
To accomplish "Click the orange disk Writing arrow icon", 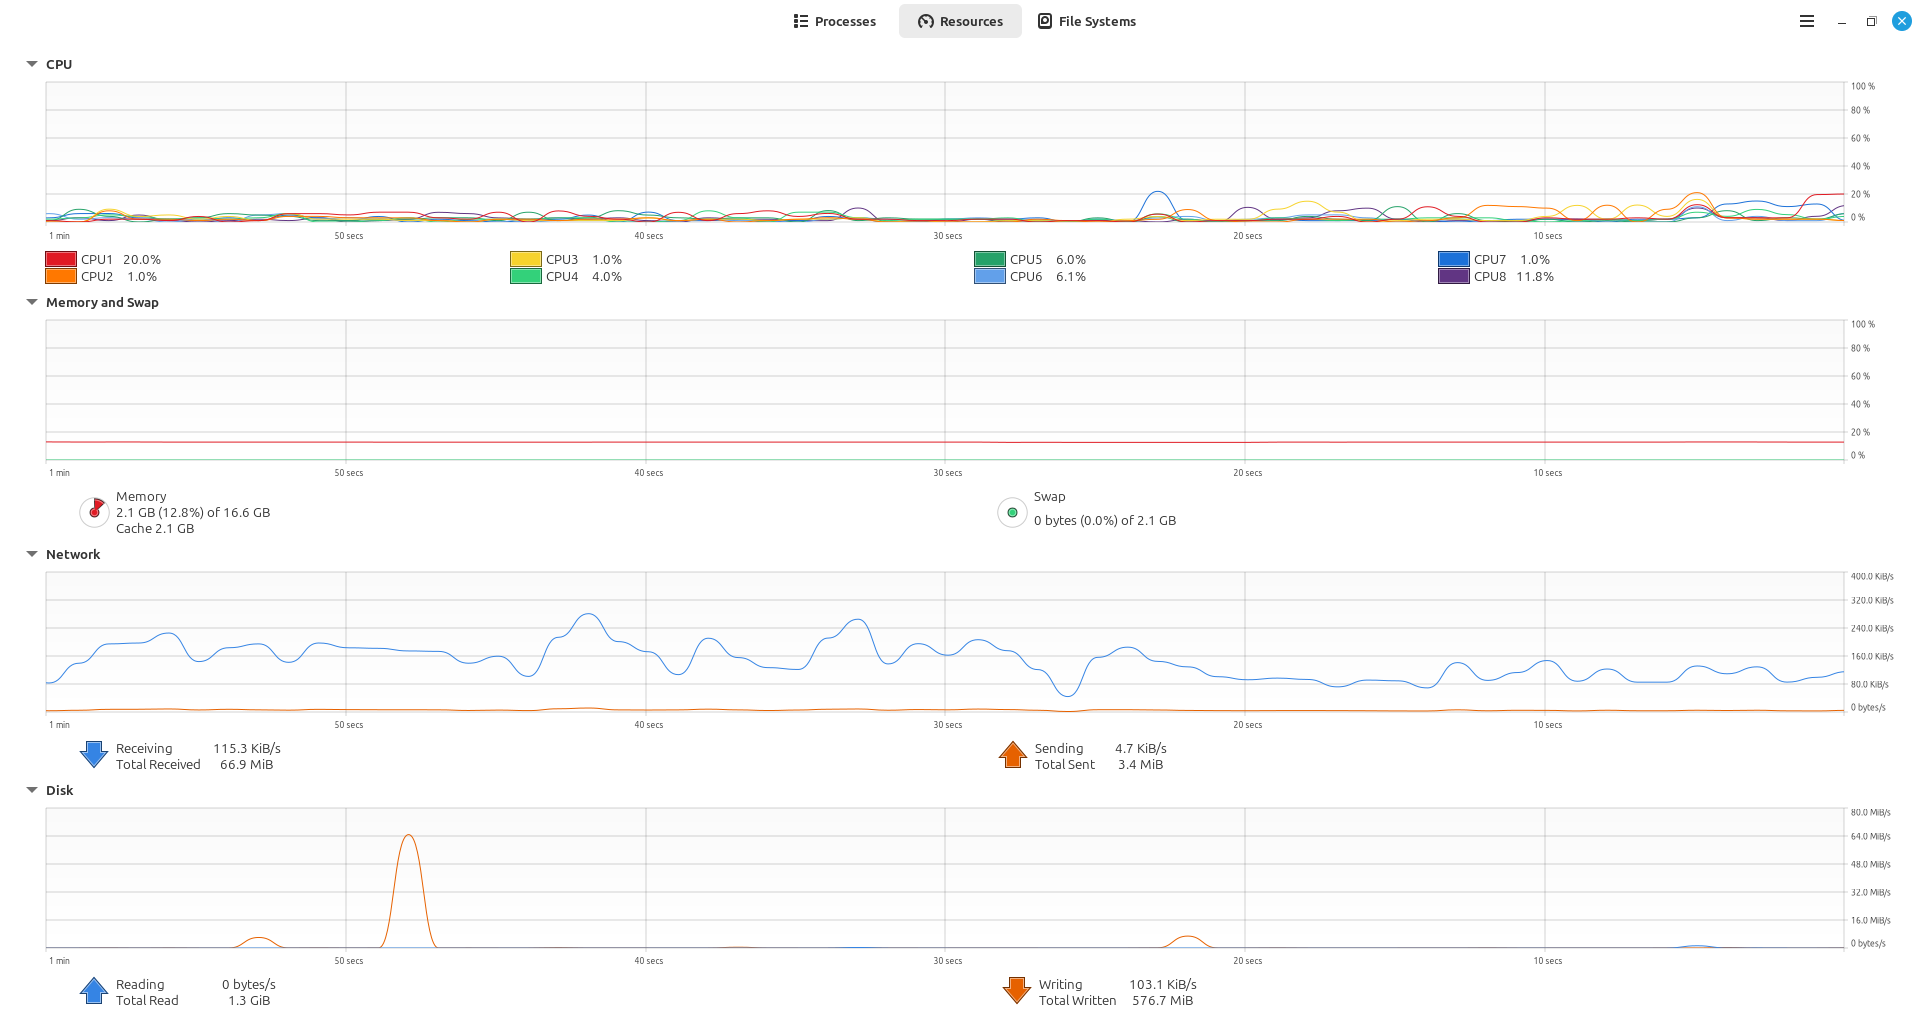I will point(1016,991).
